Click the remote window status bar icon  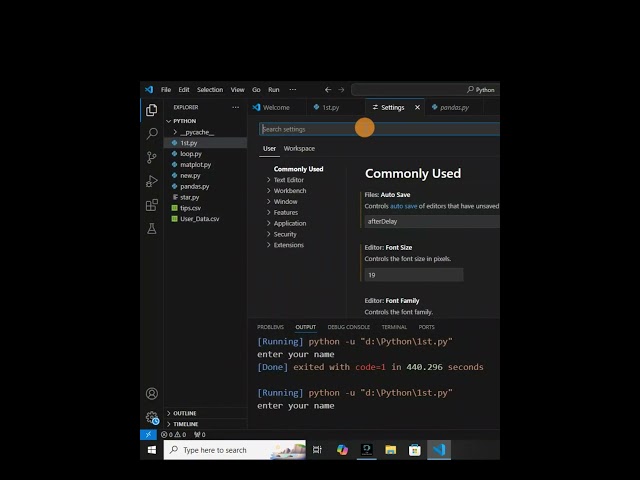[148, 434]
